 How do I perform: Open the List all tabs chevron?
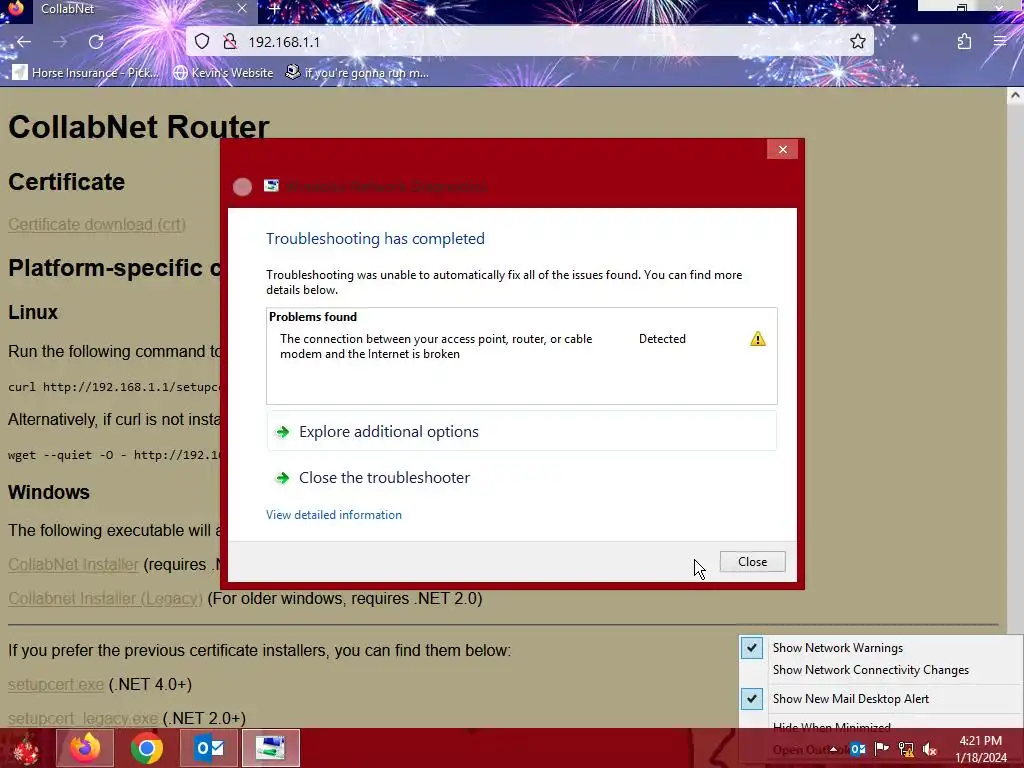[872, 8]
